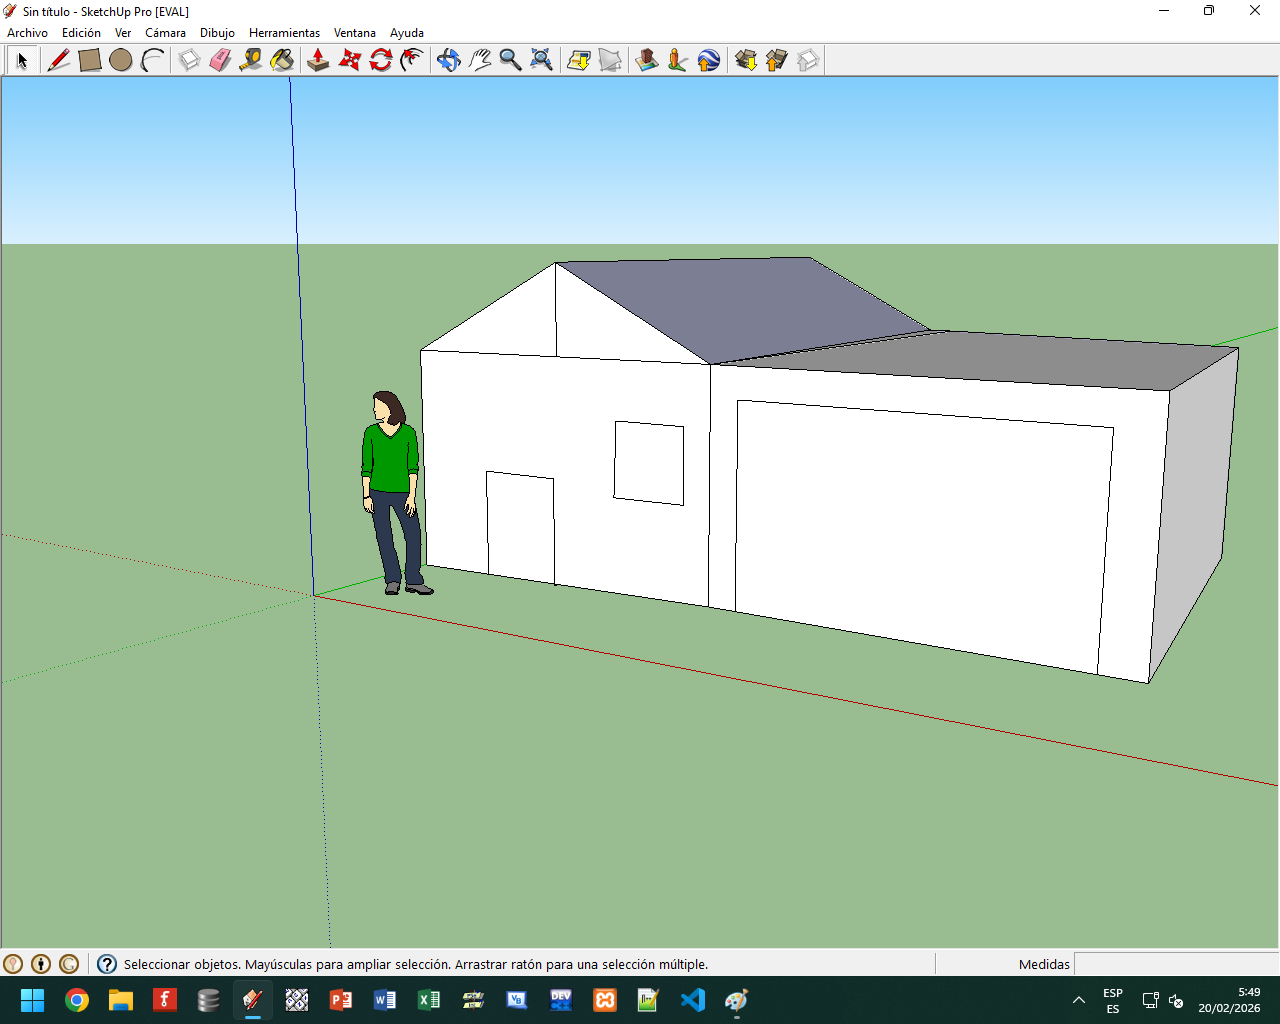This screenshot has width=1280, height=1024.
Task: Open the Ventana menu
Action: point(354,33)
